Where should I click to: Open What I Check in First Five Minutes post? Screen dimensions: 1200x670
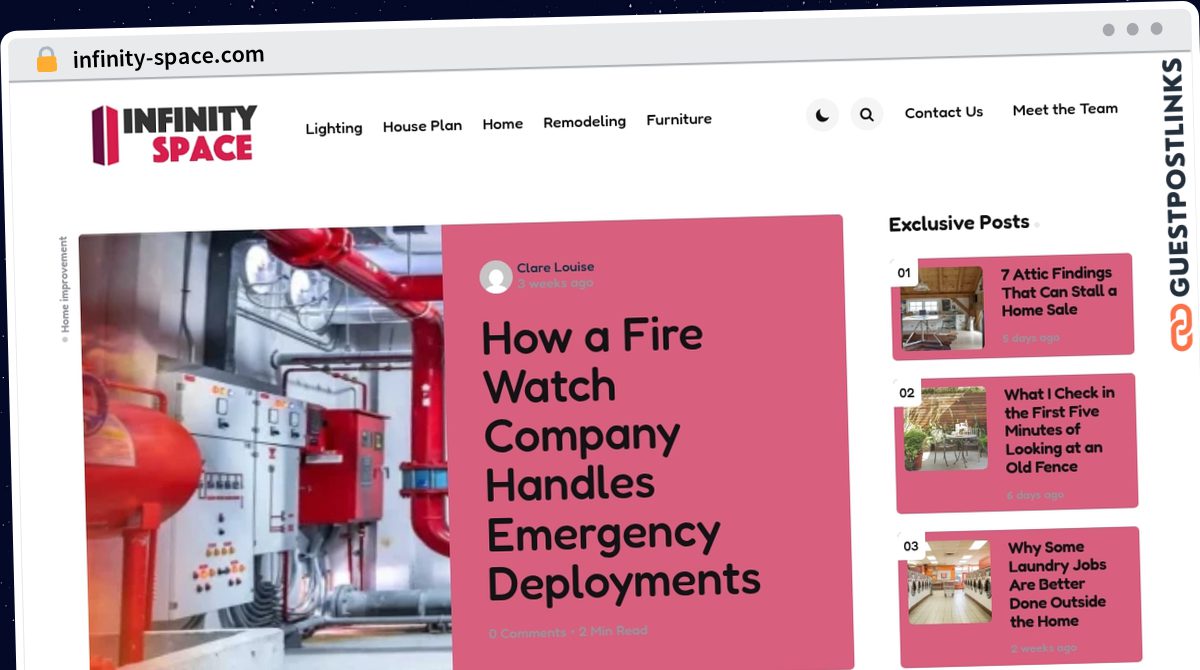[x=1060, y=430]
